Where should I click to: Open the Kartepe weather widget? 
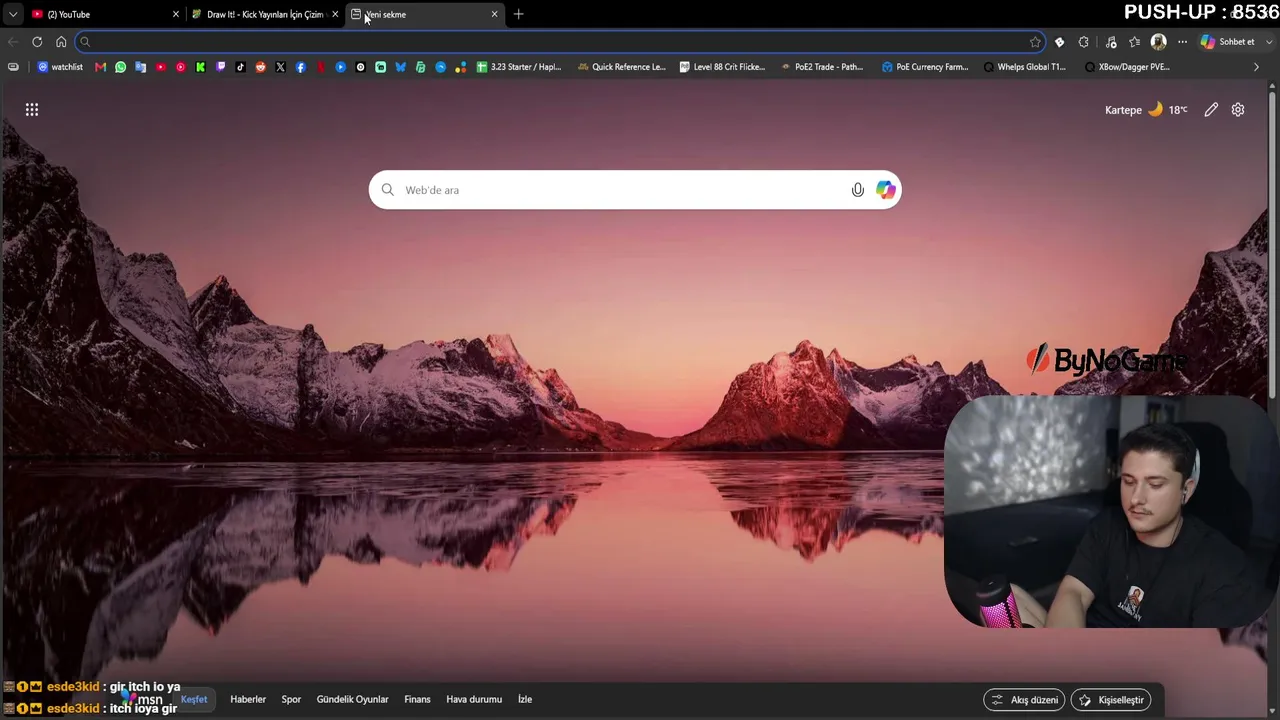pos(1146,110)
